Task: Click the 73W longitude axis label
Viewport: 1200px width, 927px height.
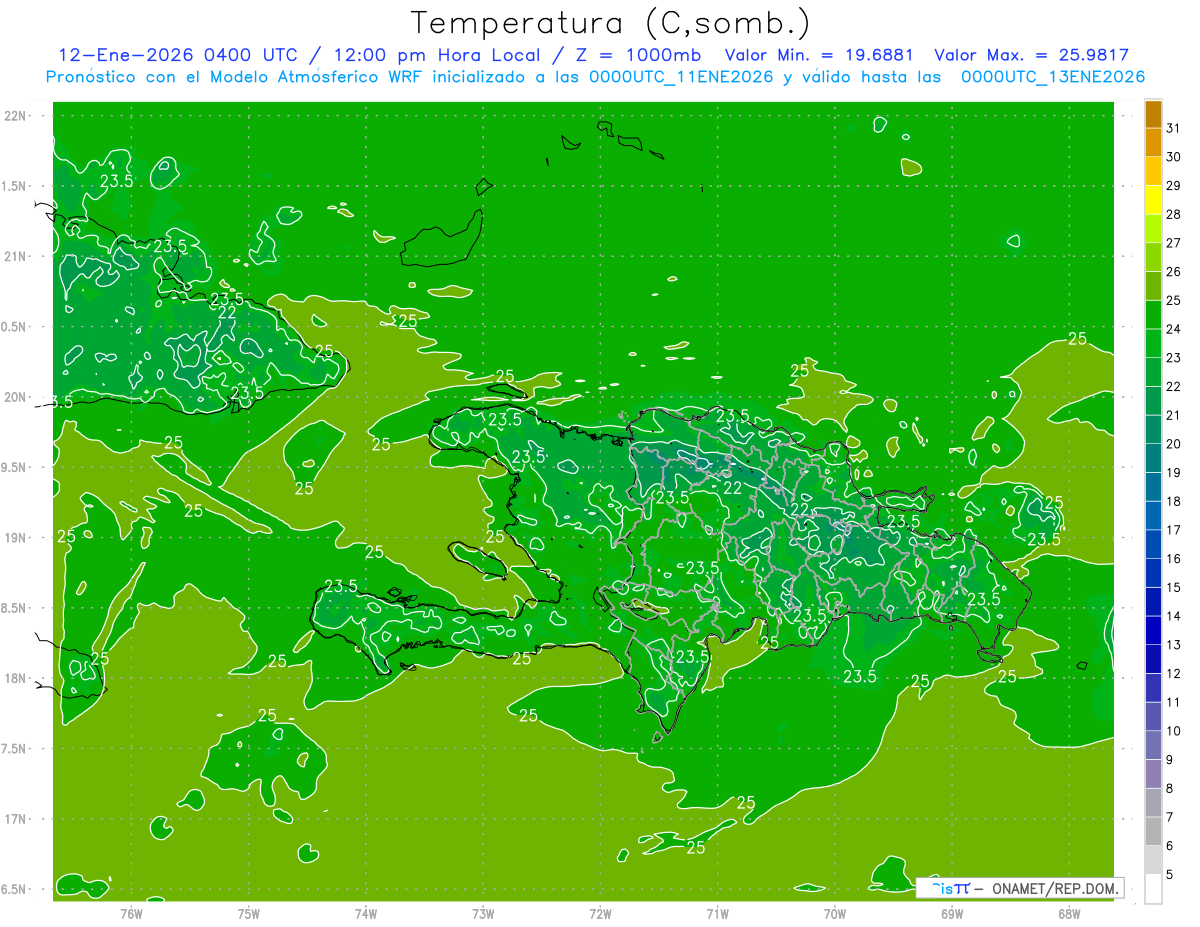Action: tap(483, 913)
